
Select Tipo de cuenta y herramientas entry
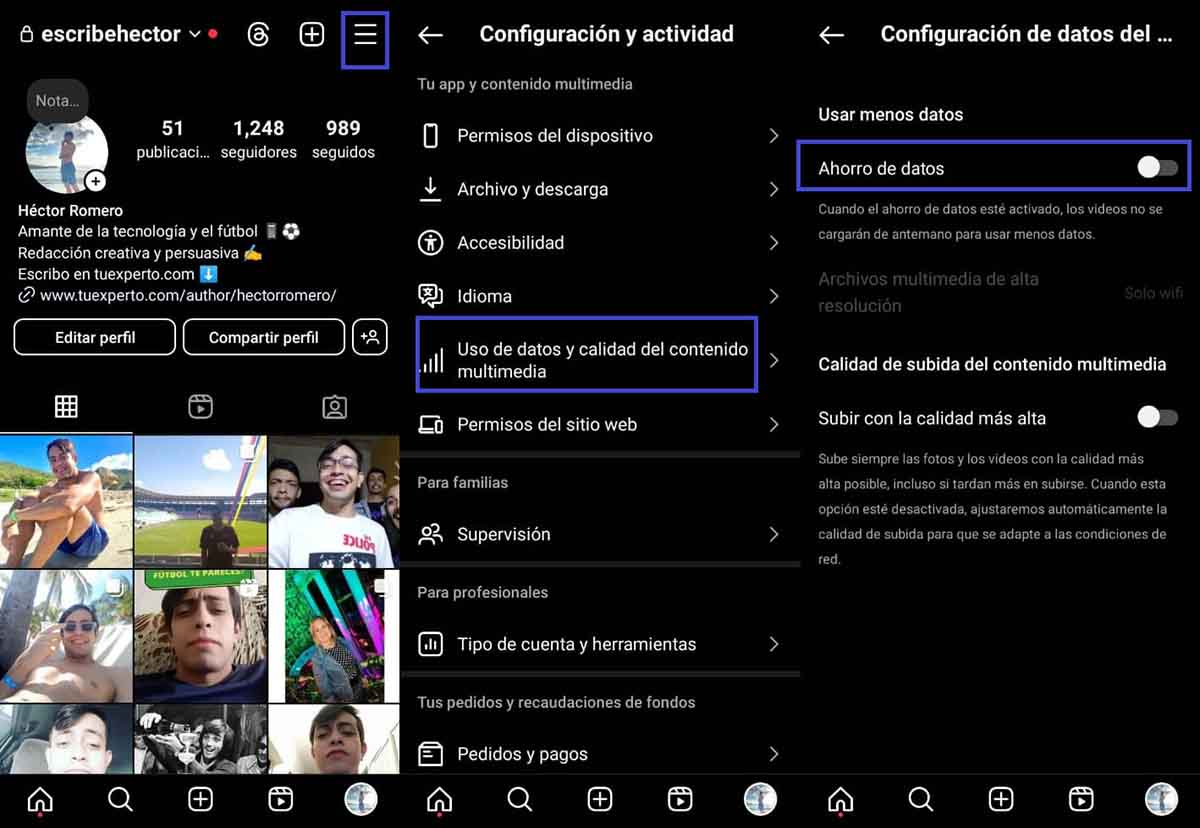point(600,644)
